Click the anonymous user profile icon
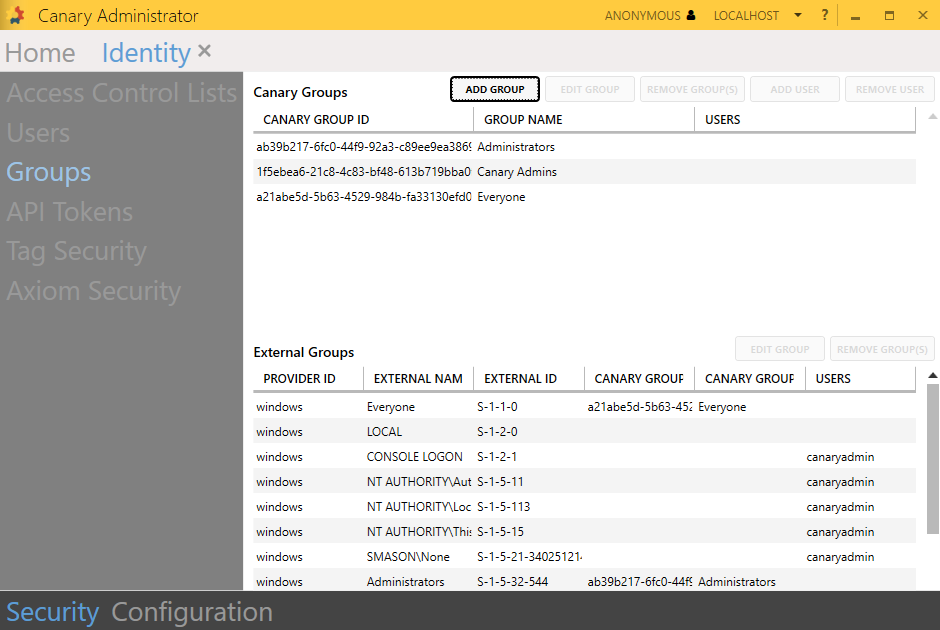 coord(690,16)
